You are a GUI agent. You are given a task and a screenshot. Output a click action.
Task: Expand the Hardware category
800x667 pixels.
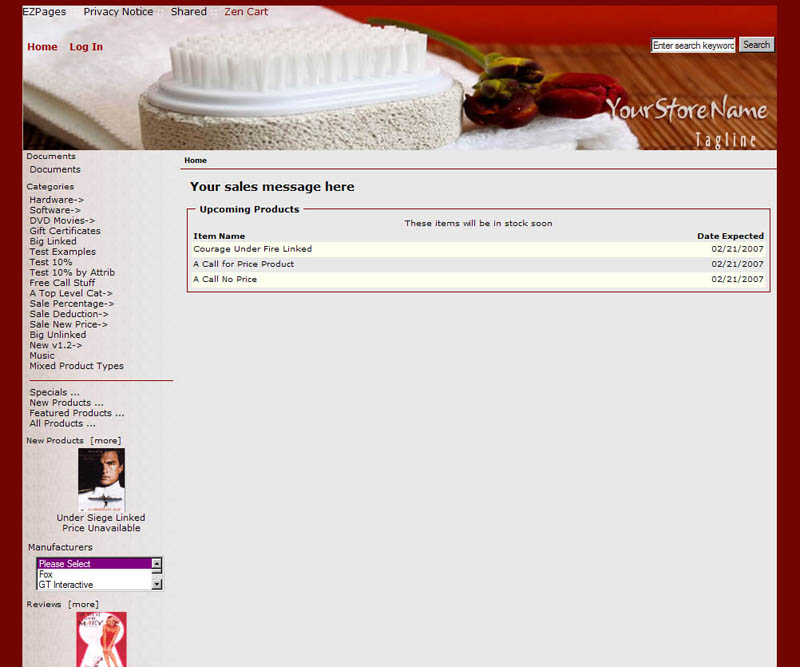(56, 200)
